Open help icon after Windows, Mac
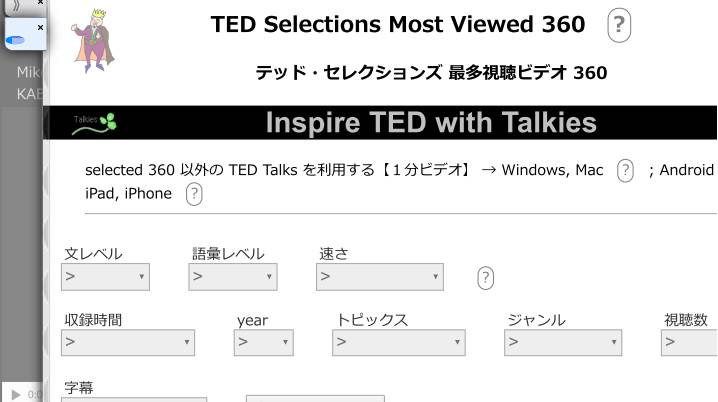The width and height of the screenshot is (718, 402). click(x=625, y=170)
